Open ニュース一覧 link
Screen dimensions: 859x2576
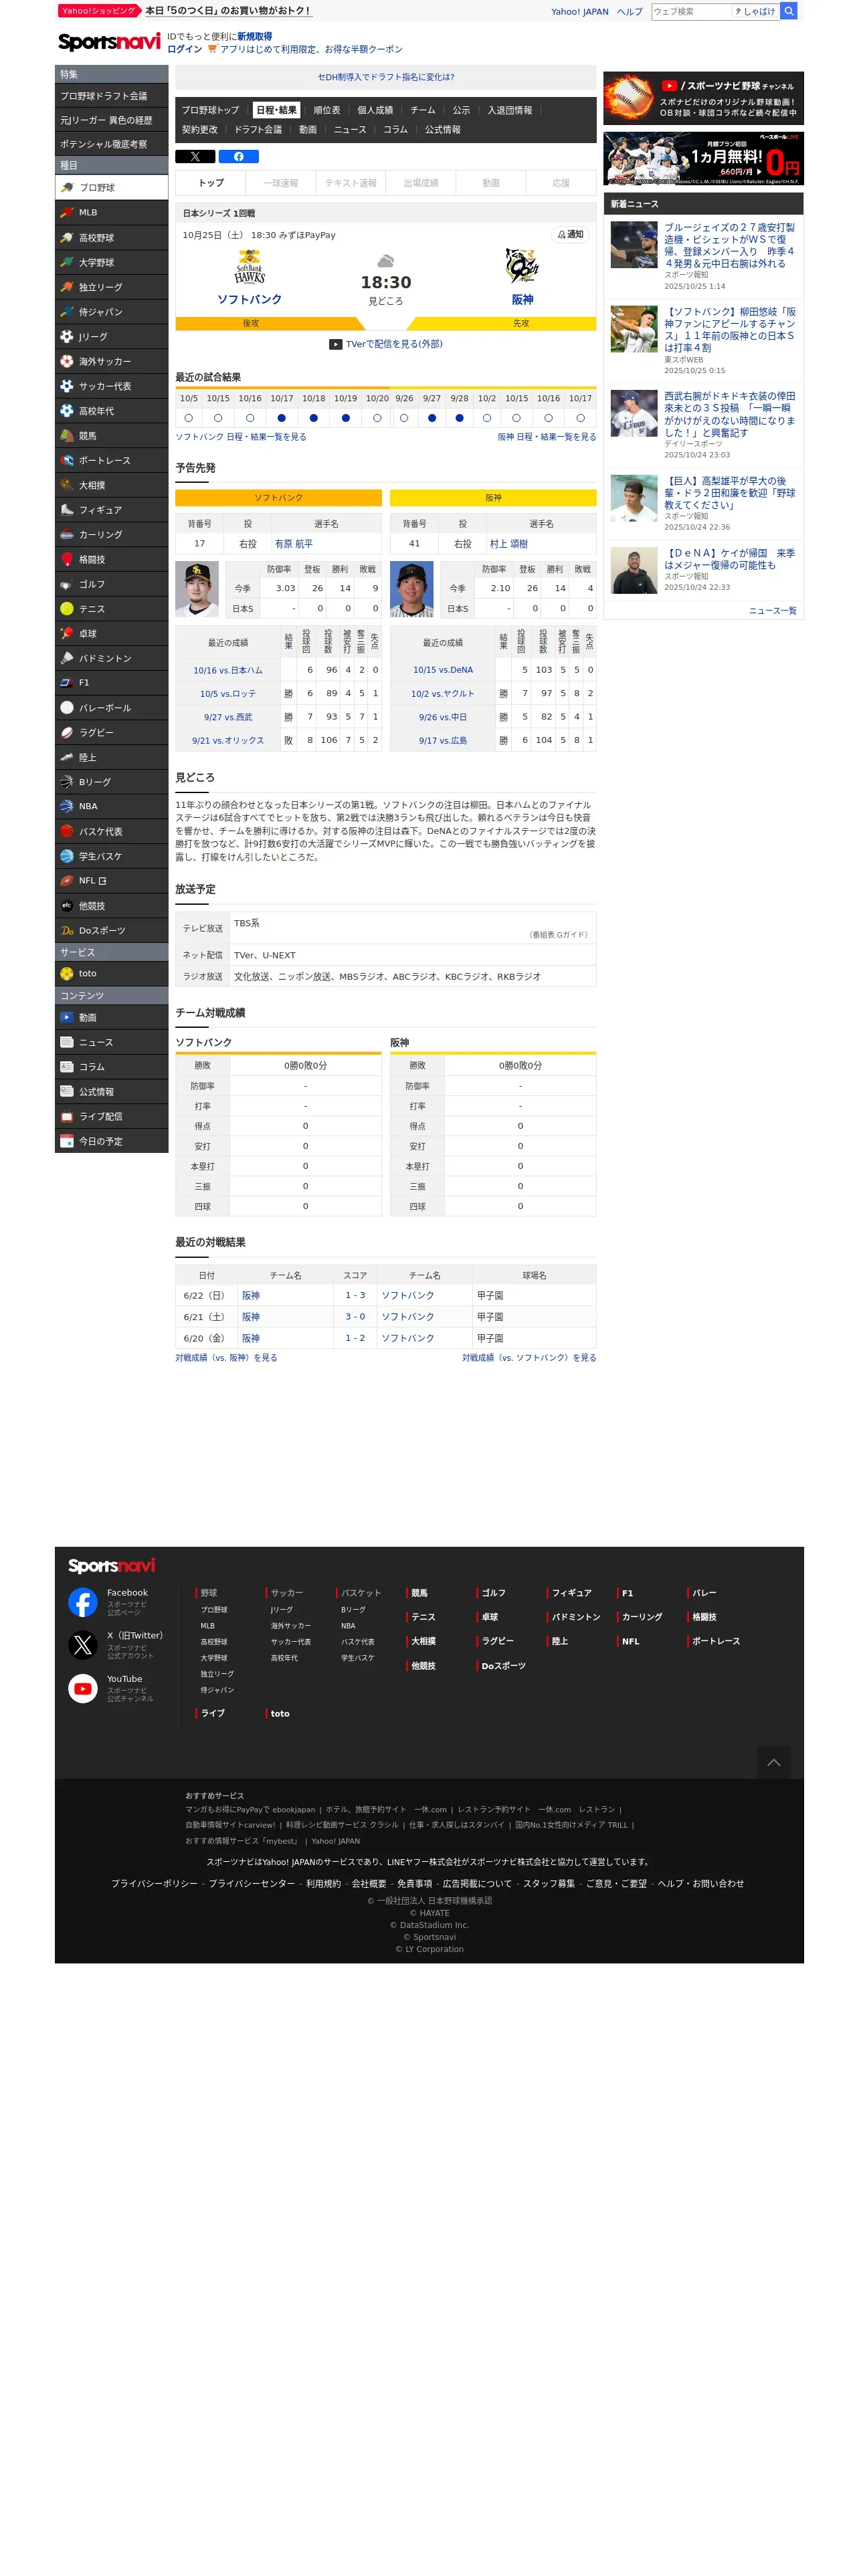pyautogui.click(x=772, y=611)
